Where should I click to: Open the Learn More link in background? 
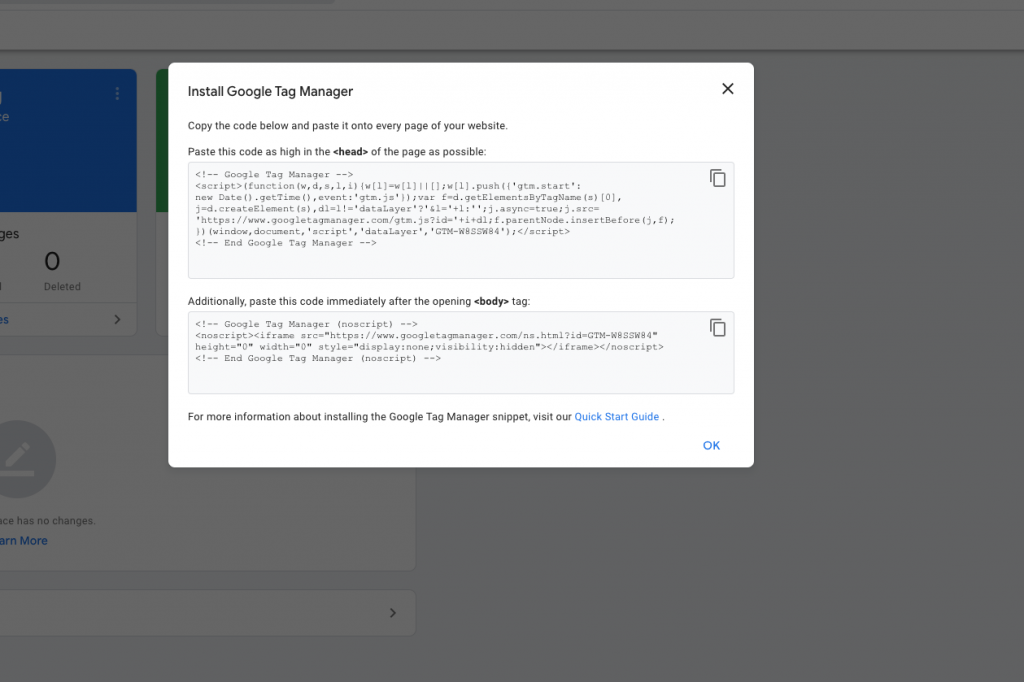(x=24, y=541)
